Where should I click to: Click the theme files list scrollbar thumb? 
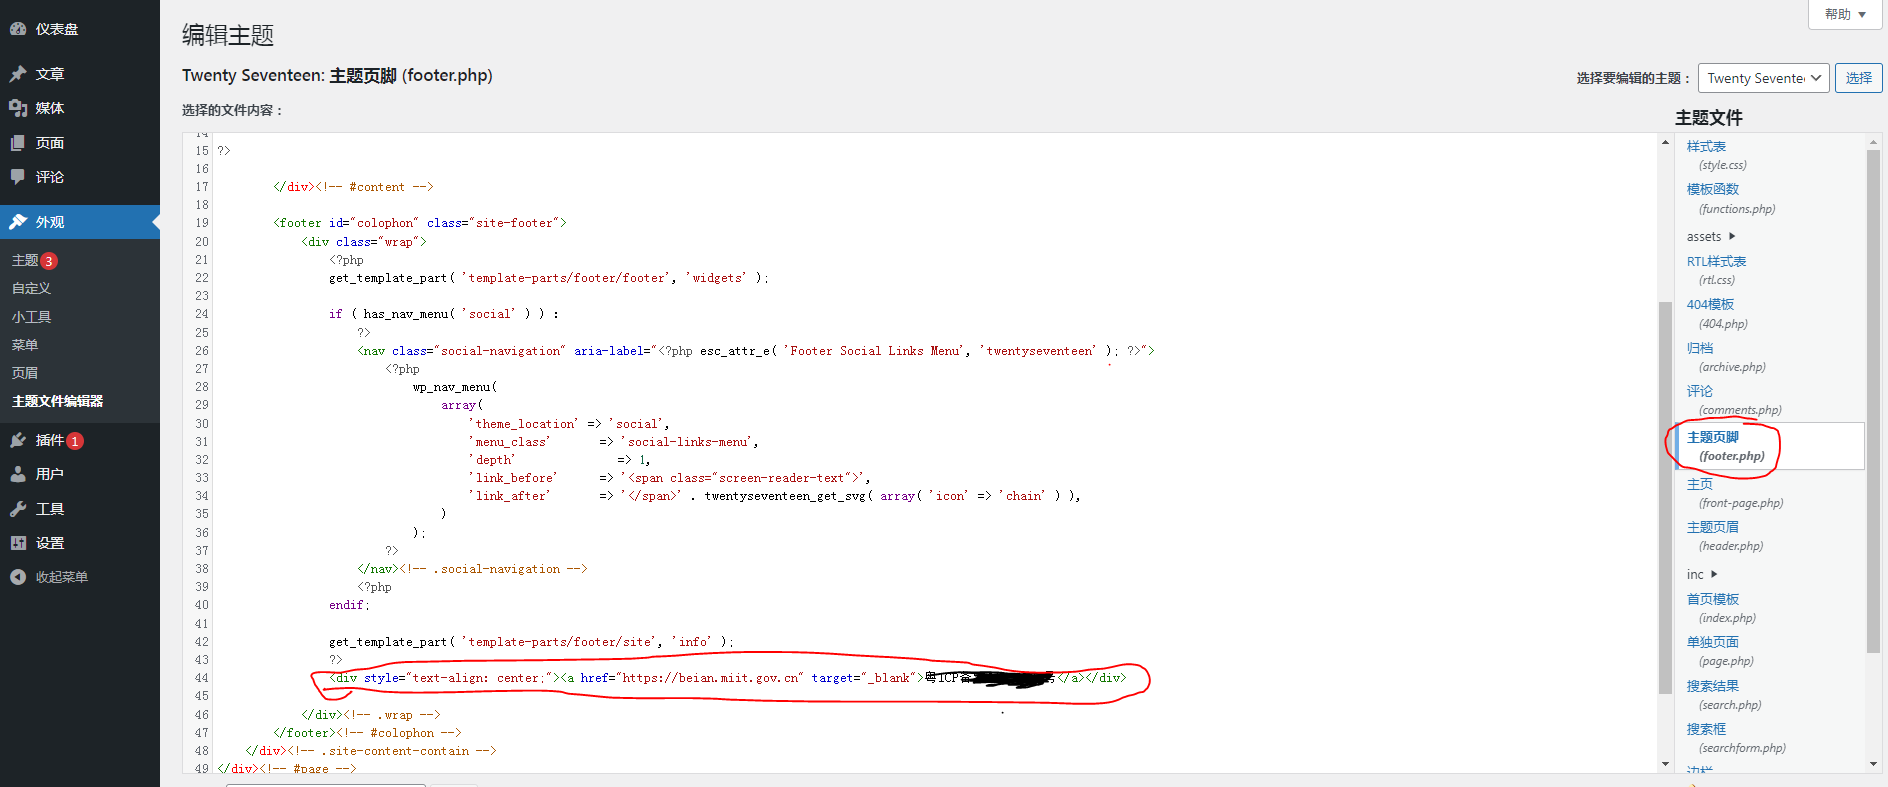[x=1873, y=401]
